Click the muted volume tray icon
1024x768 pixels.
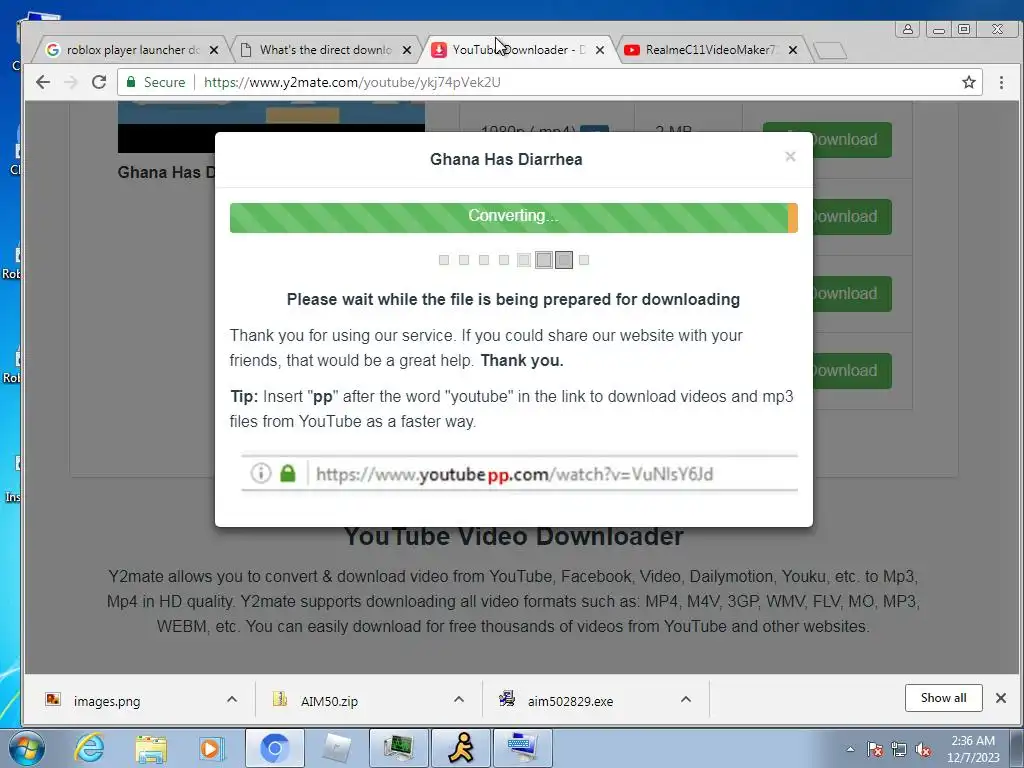(x=923, y=749)
